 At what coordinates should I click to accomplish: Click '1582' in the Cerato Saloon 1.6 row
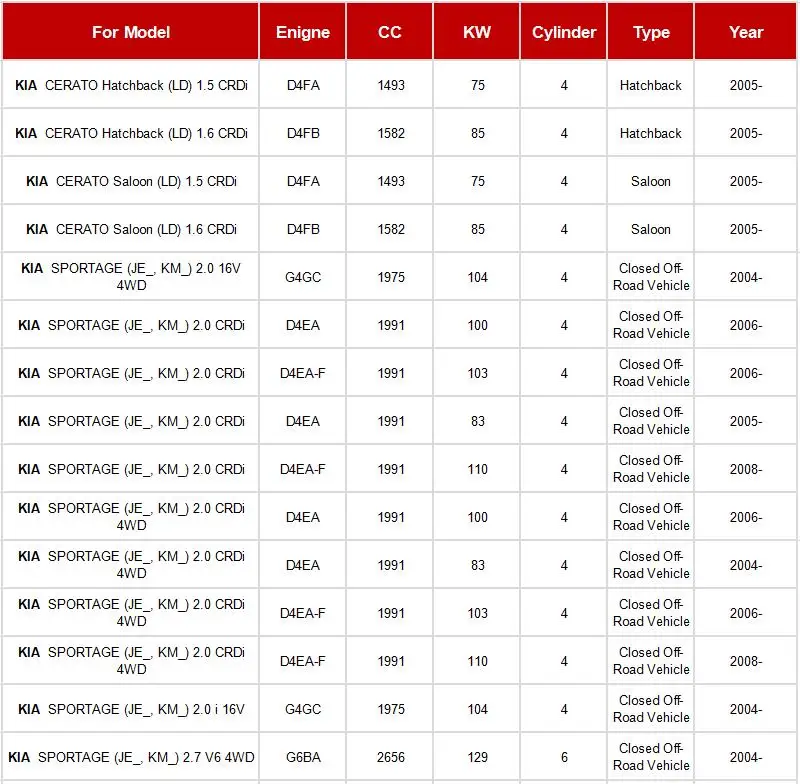pyautogui.click(x=391, y=229)
